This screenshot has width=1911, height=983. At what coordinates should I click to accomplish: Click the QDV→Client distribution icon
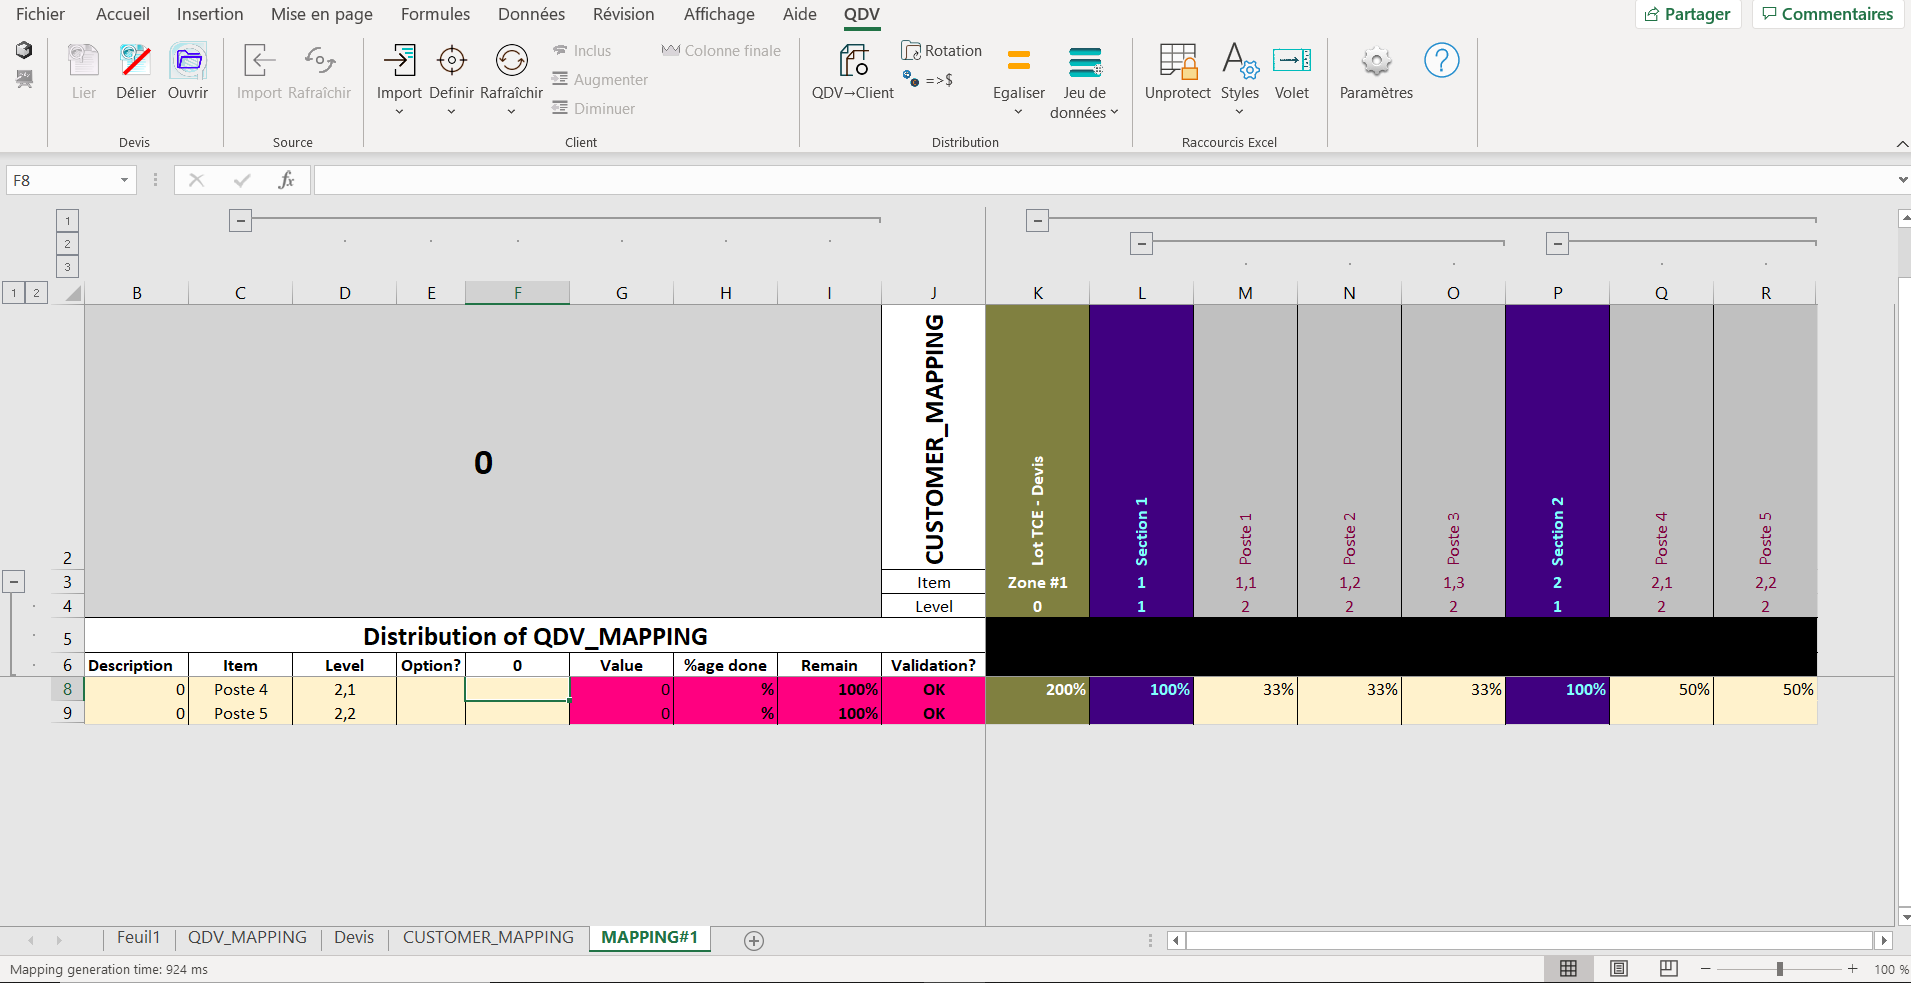852,62
